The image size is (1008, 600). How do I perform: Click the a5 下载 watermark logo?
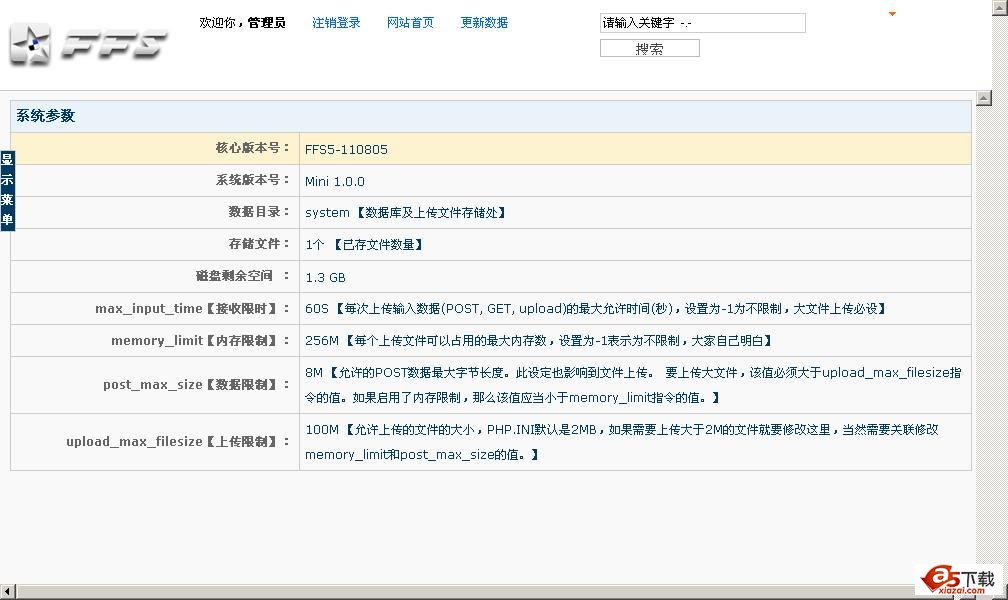click(960, 579)
